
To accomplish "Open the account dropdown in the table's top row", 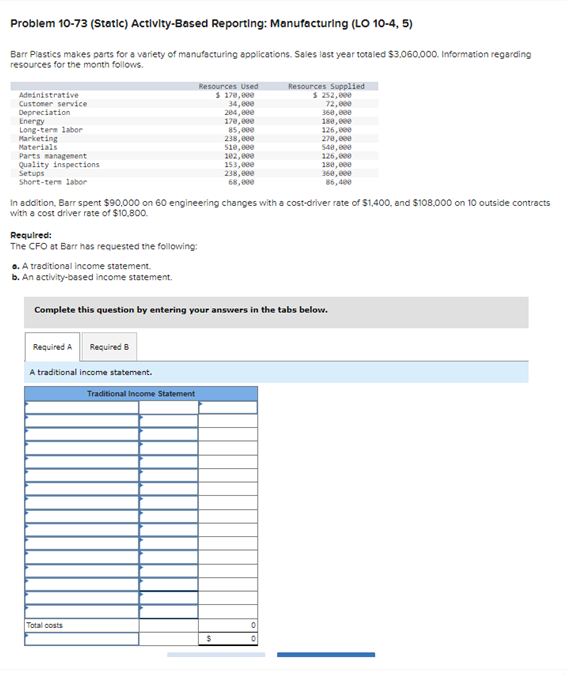I will click(82, 407).
